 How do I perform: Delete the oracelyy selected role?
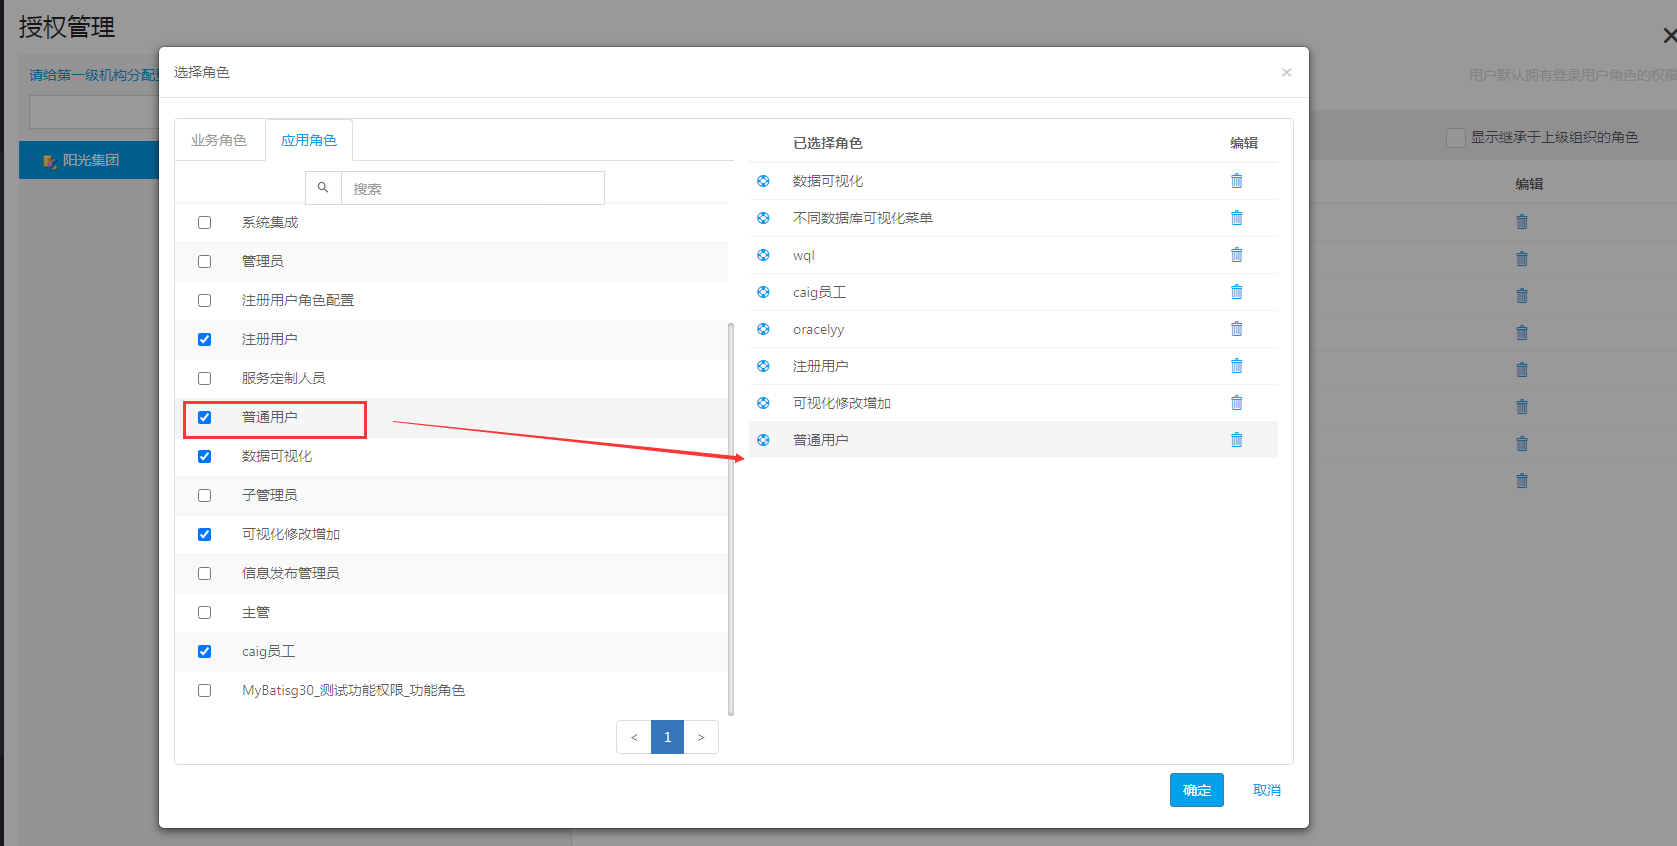1236,329
